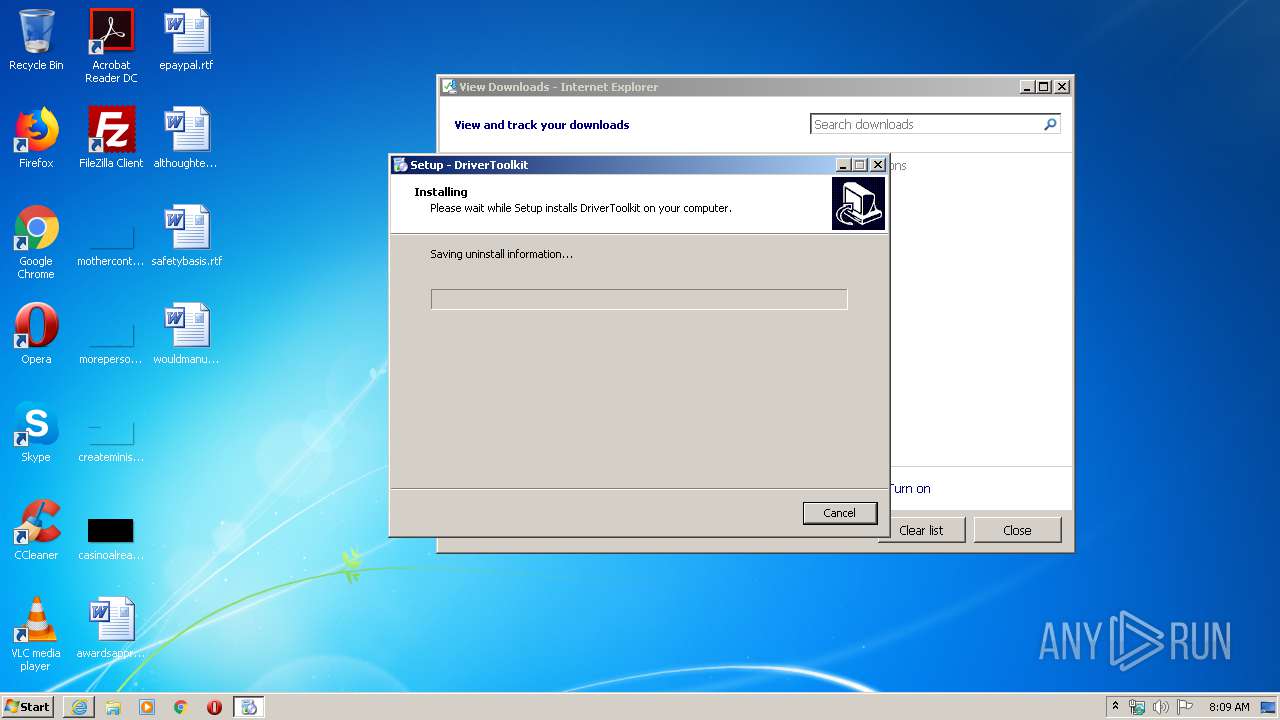Open Windows Media Player taskbar icon
This screenshot has height=720, width=1280.
point(147,707)
